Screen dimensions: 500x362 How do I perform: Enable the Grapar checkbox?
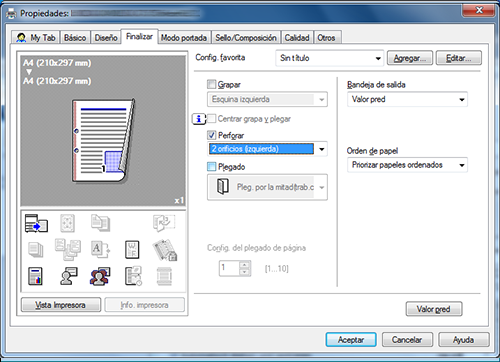(211, 84)
